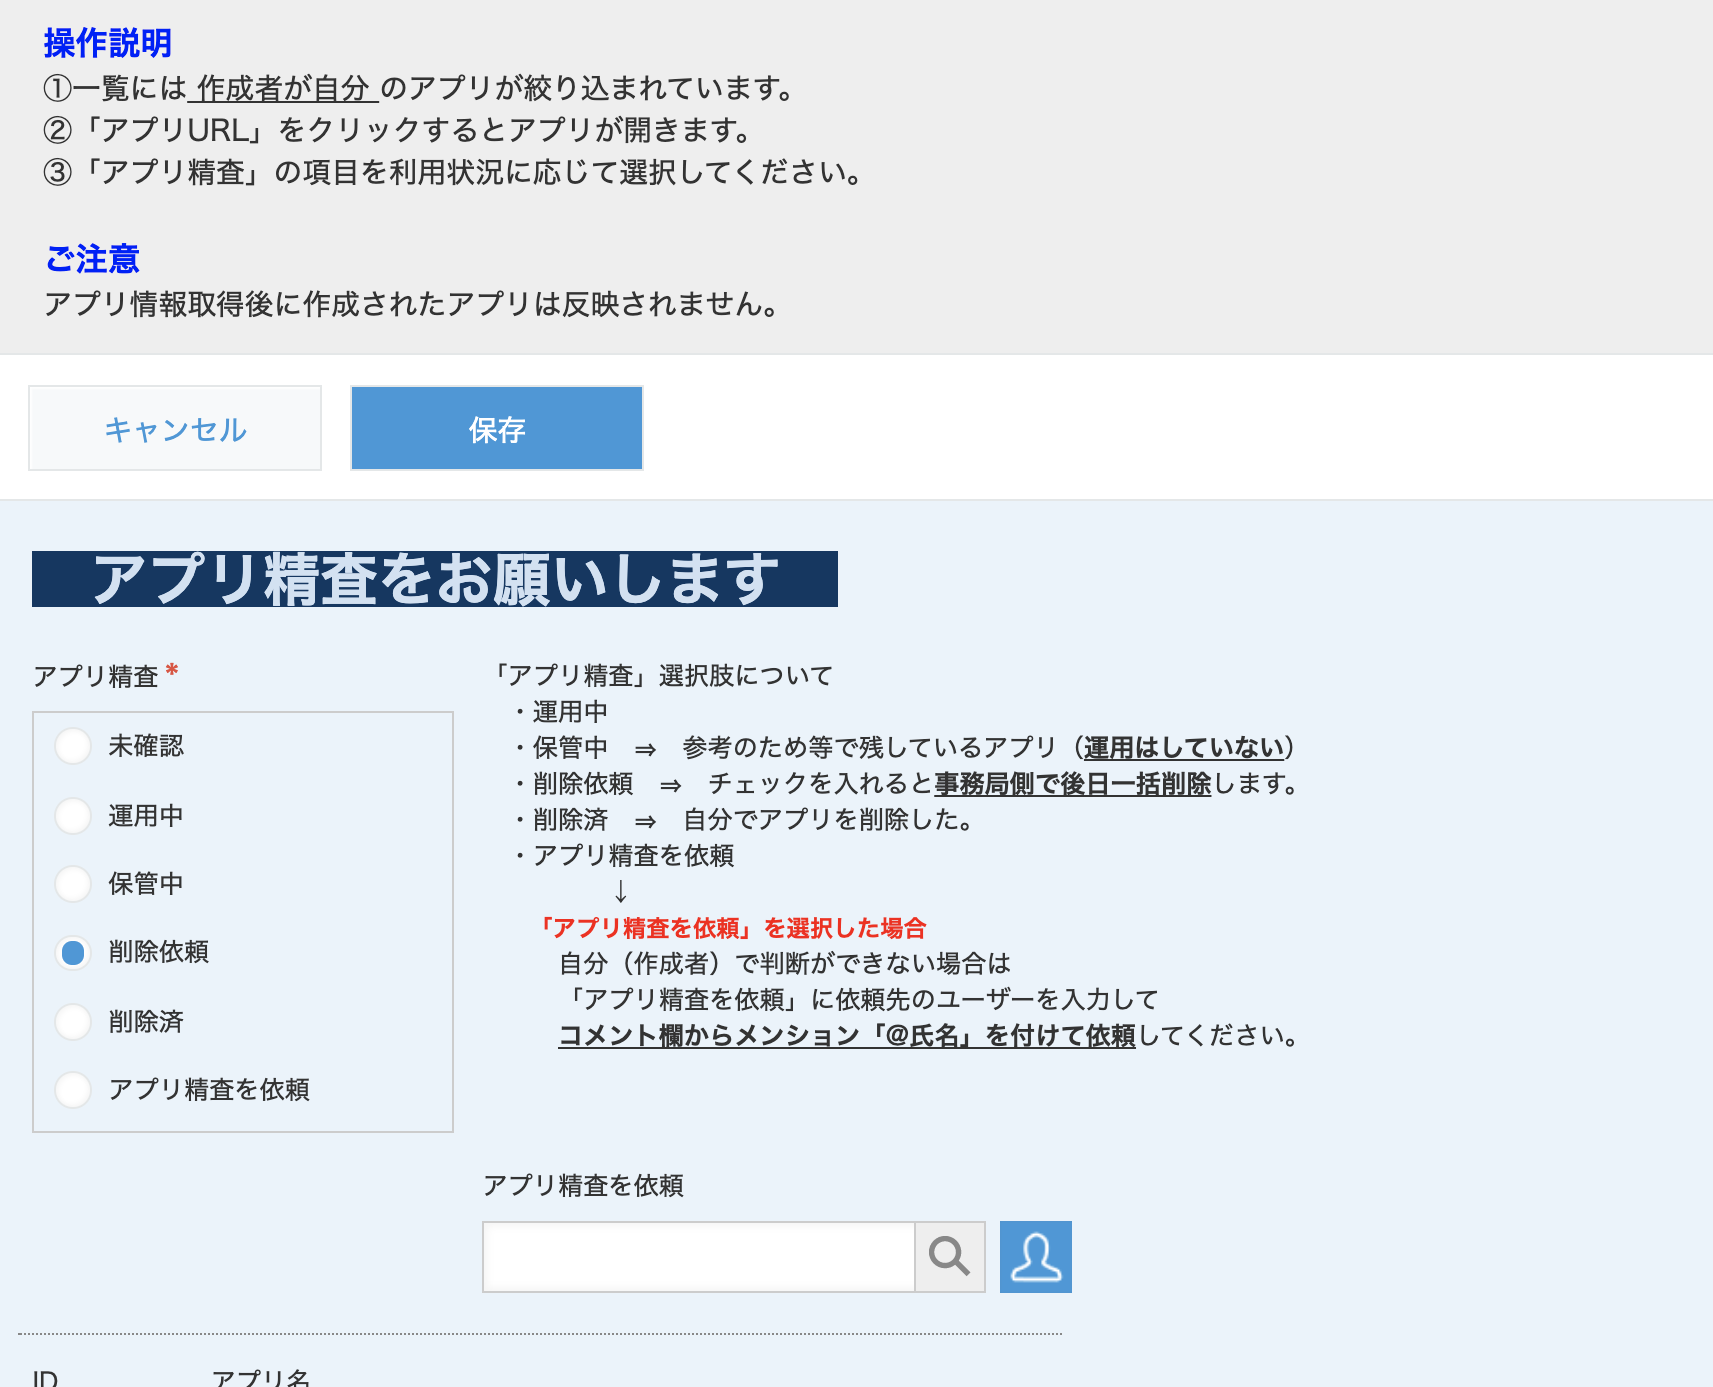Select the 運用中 radio option
The height and width of the screenshot is (1387, 1713).
(x=73, y=816)
